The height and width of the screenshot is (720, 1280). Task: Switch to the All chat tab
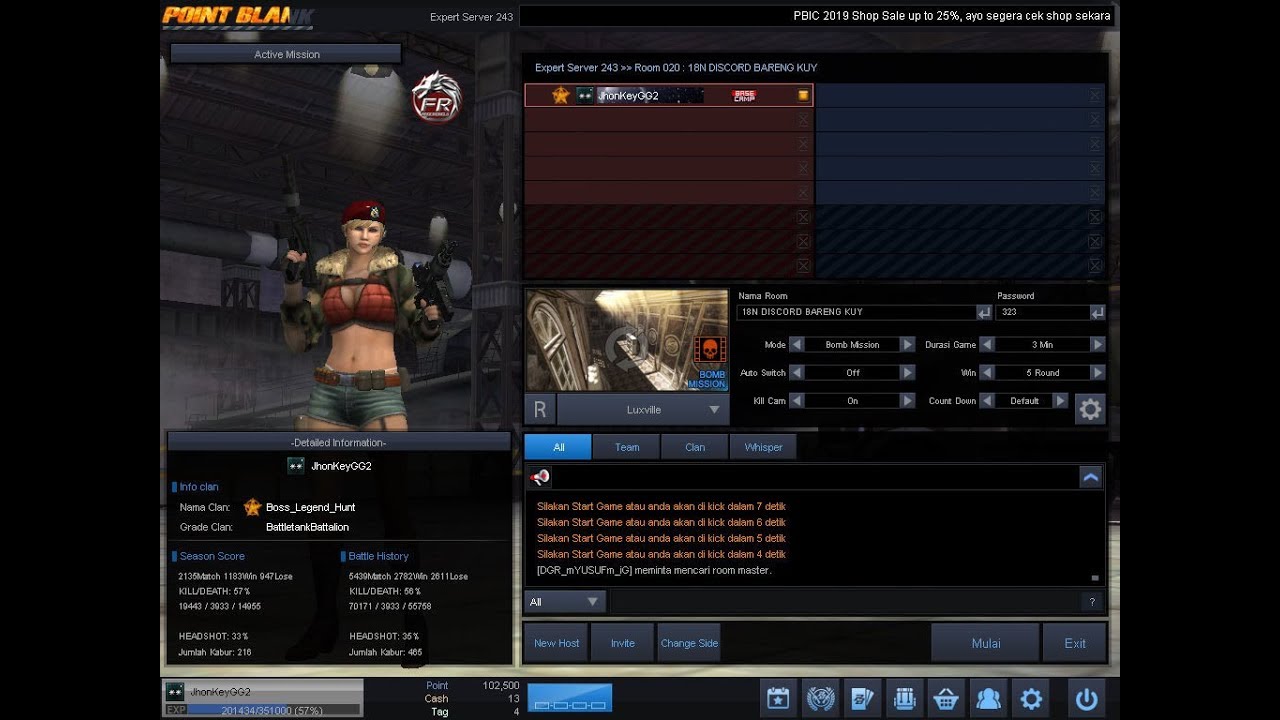[558, 447]
